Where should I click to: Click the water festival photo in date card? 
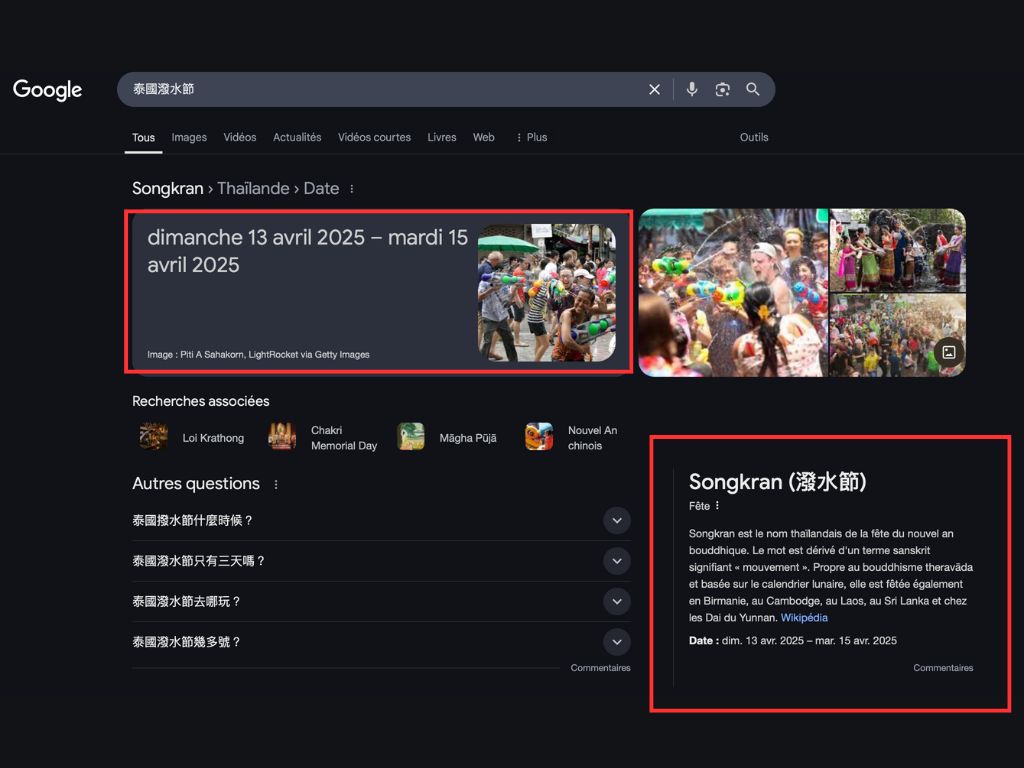click(x=547, y=293)
